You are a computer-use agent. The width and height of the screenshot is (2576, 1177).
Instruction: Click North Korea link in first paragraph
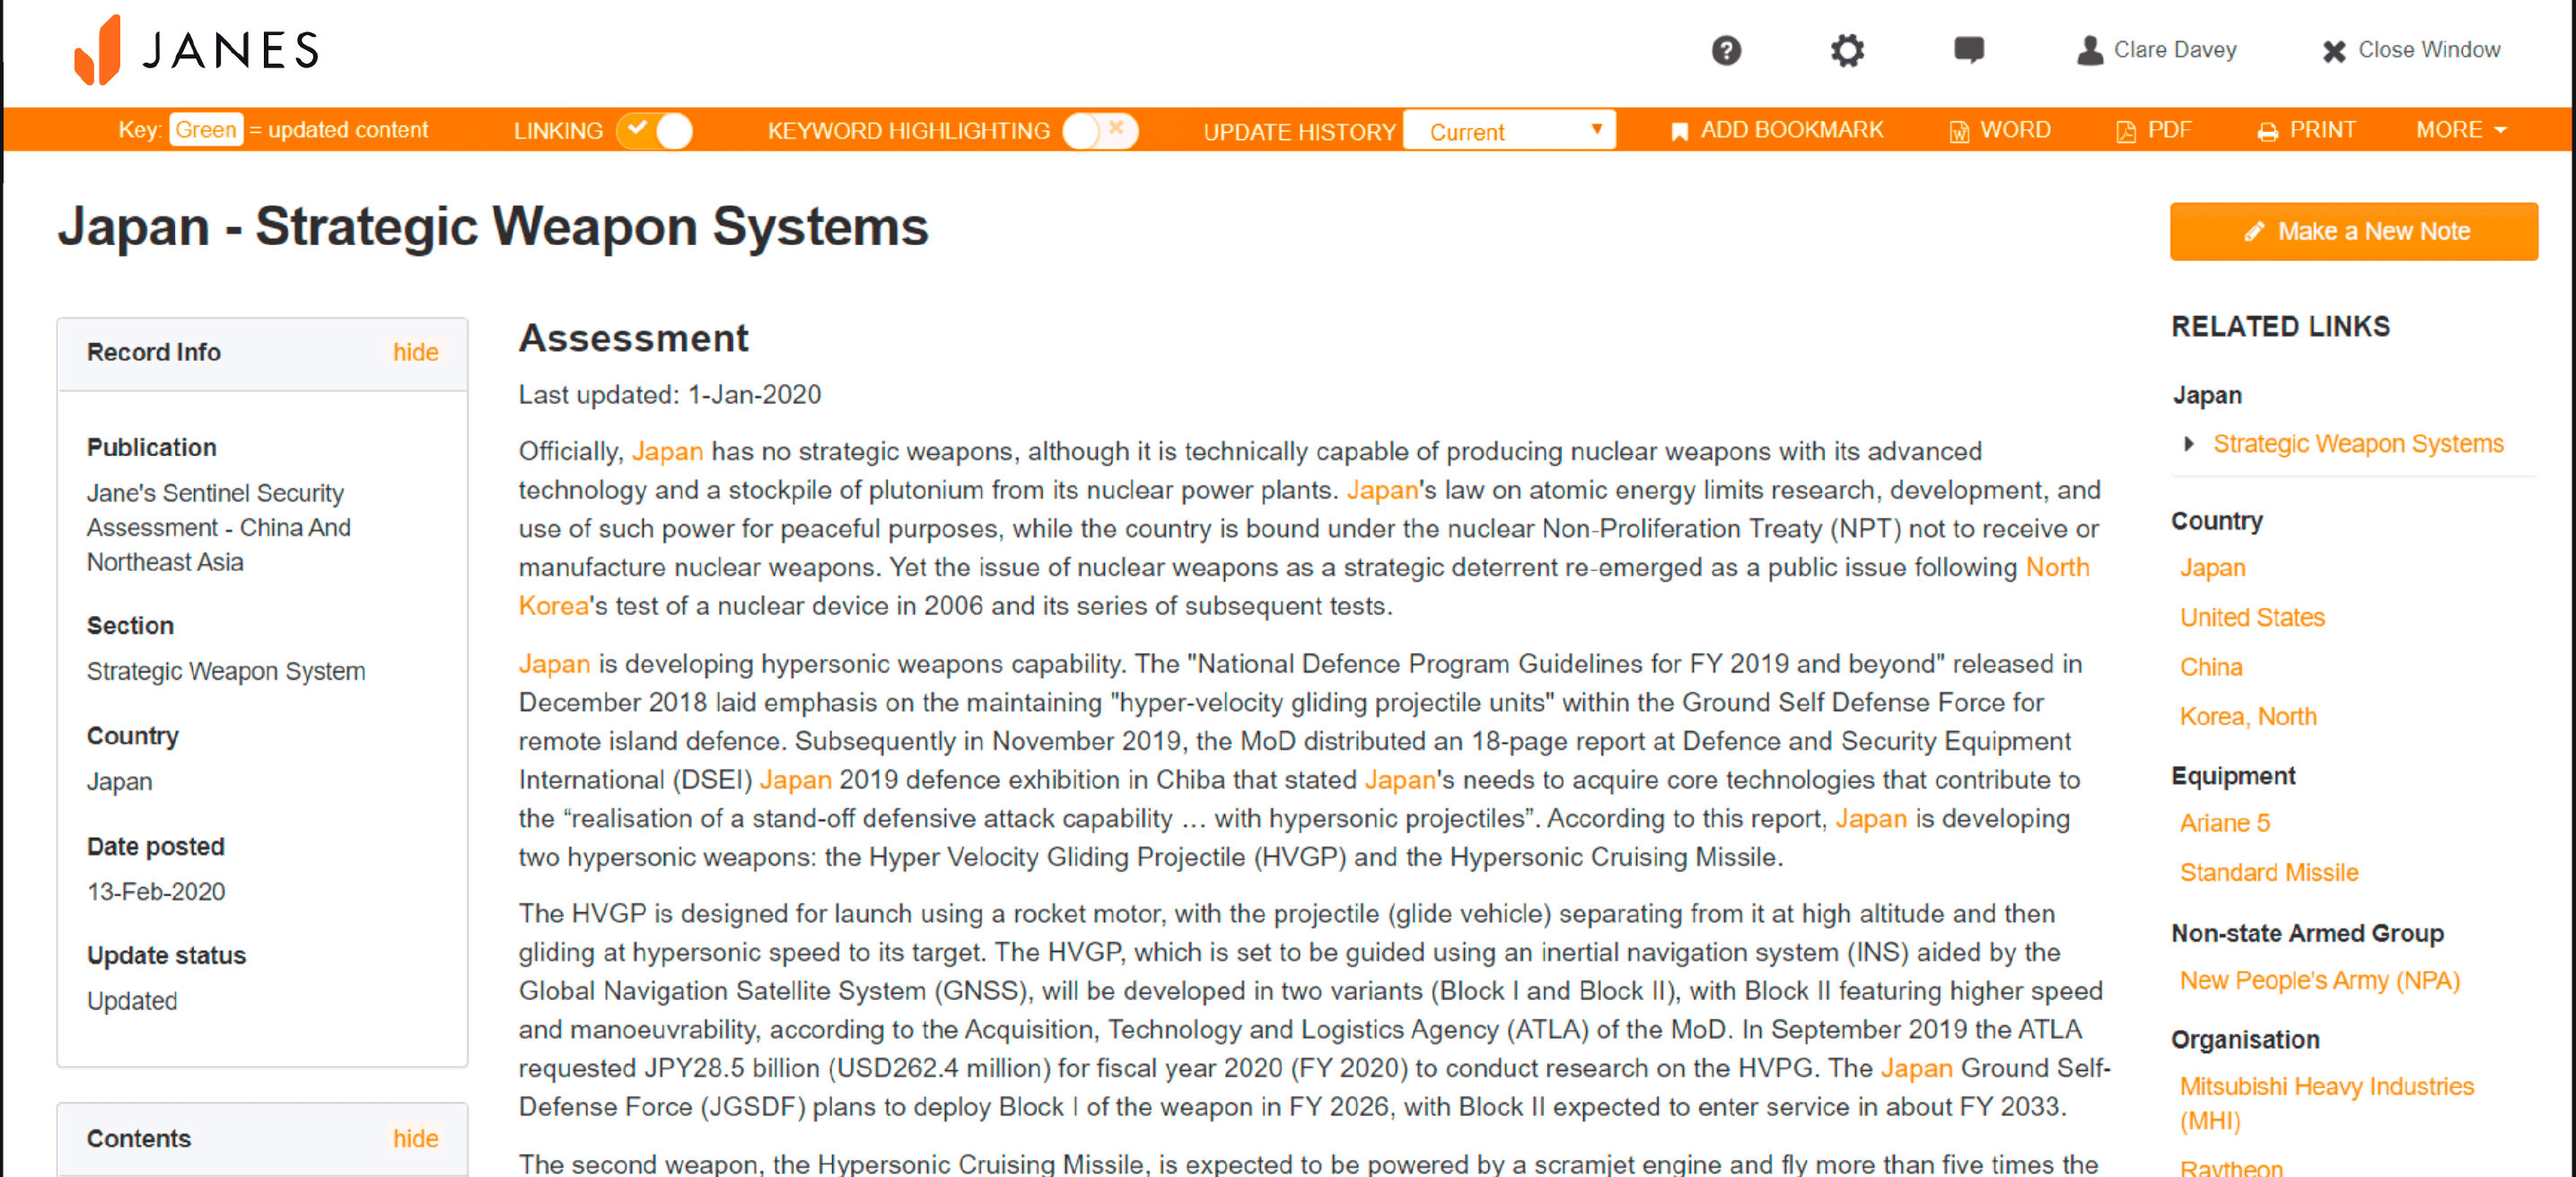coord(2057,567)
